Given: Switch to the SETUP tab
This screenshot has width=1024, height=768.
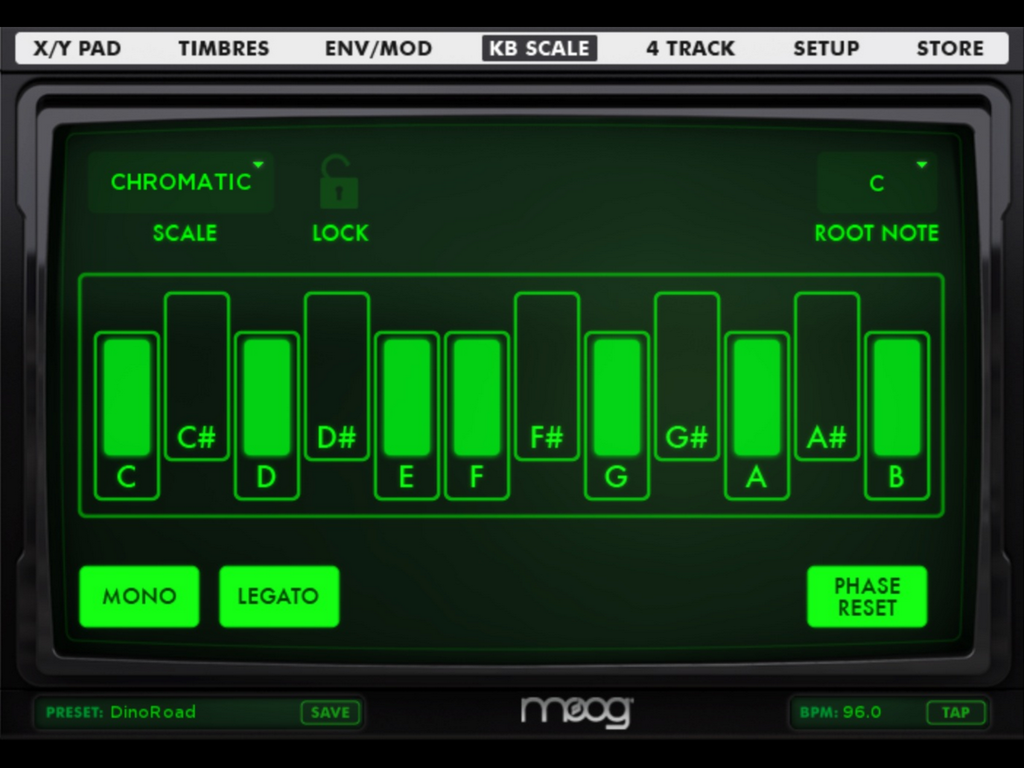Looking at the screenshot, I should (x=826, y=48).
